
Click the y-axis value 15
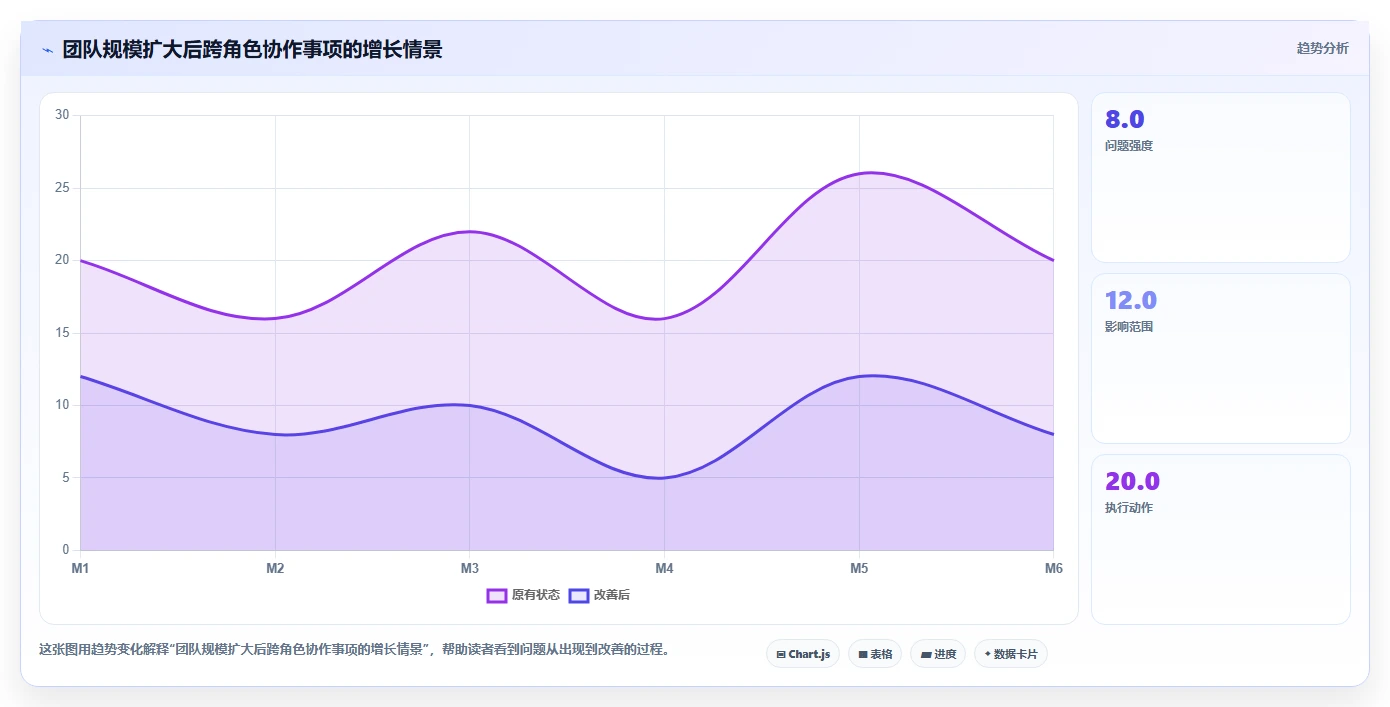click(x=62, y=333)
